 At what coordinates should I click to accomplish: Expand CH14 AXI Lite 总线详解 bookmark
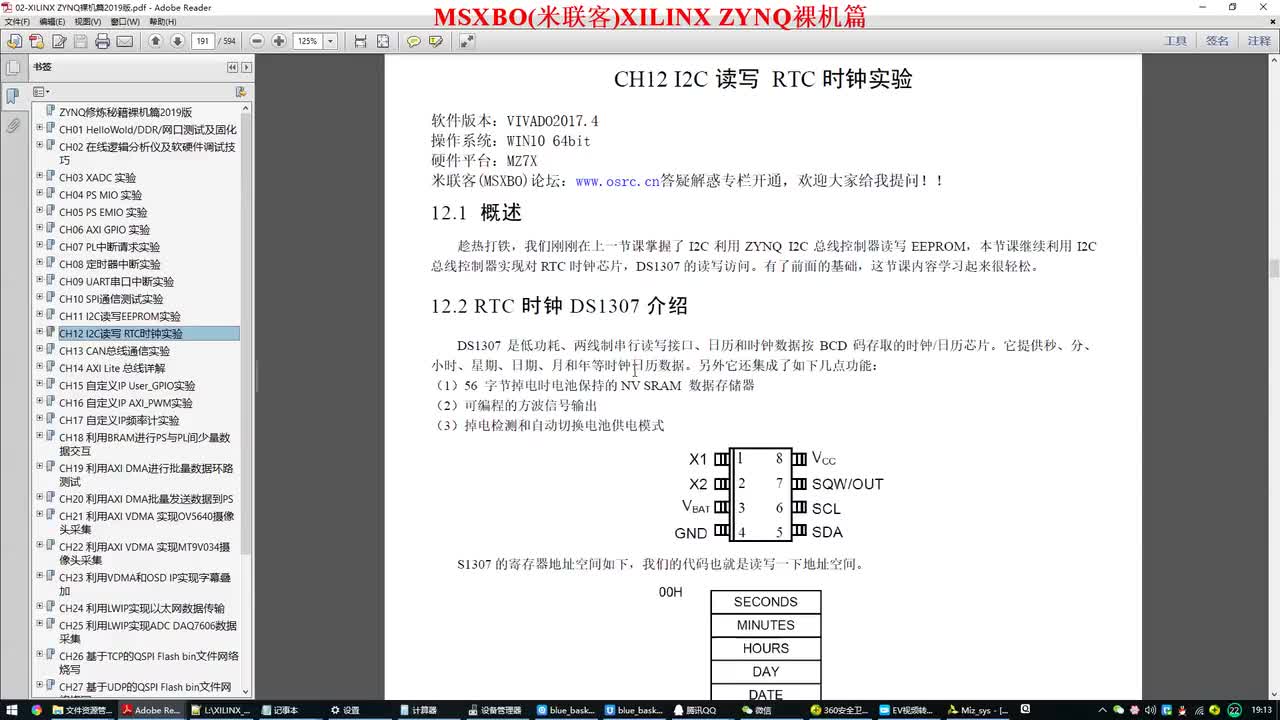39,367
